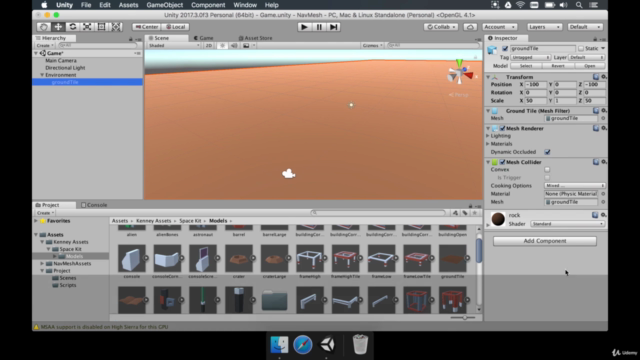Expand NavMeshAssets folder
640x360 pixels.
click(42, 264)
